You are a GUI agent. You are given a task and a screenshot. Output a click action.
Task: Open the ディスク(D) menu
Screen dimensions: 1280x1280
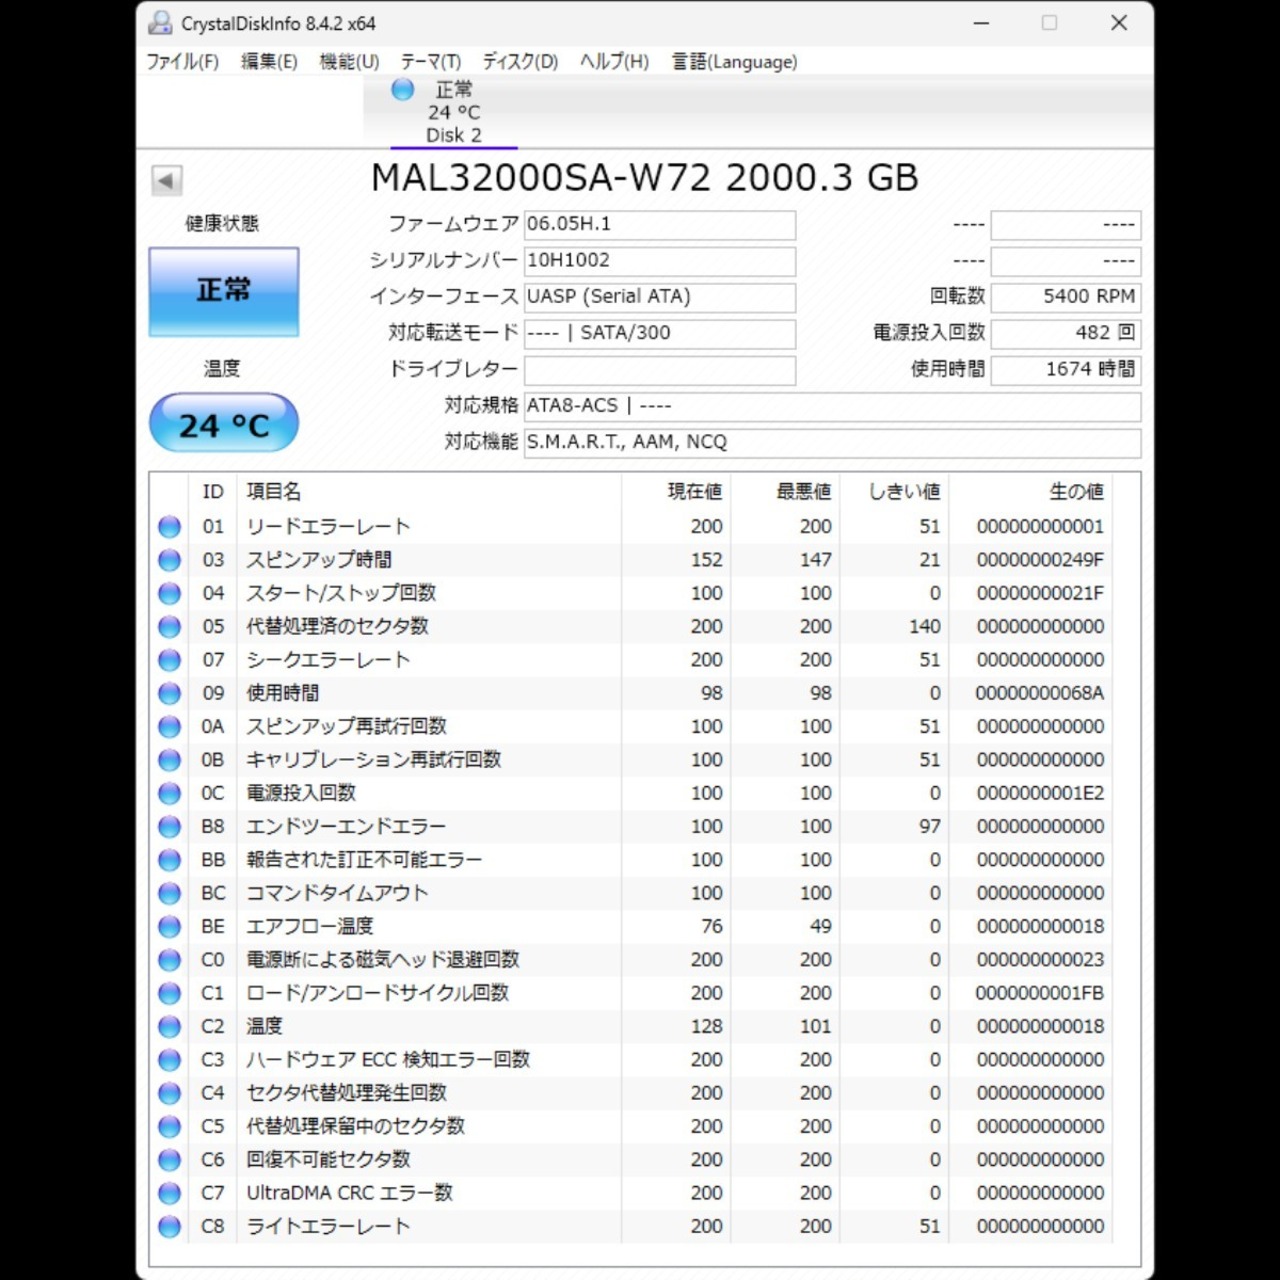pos(520,62)
